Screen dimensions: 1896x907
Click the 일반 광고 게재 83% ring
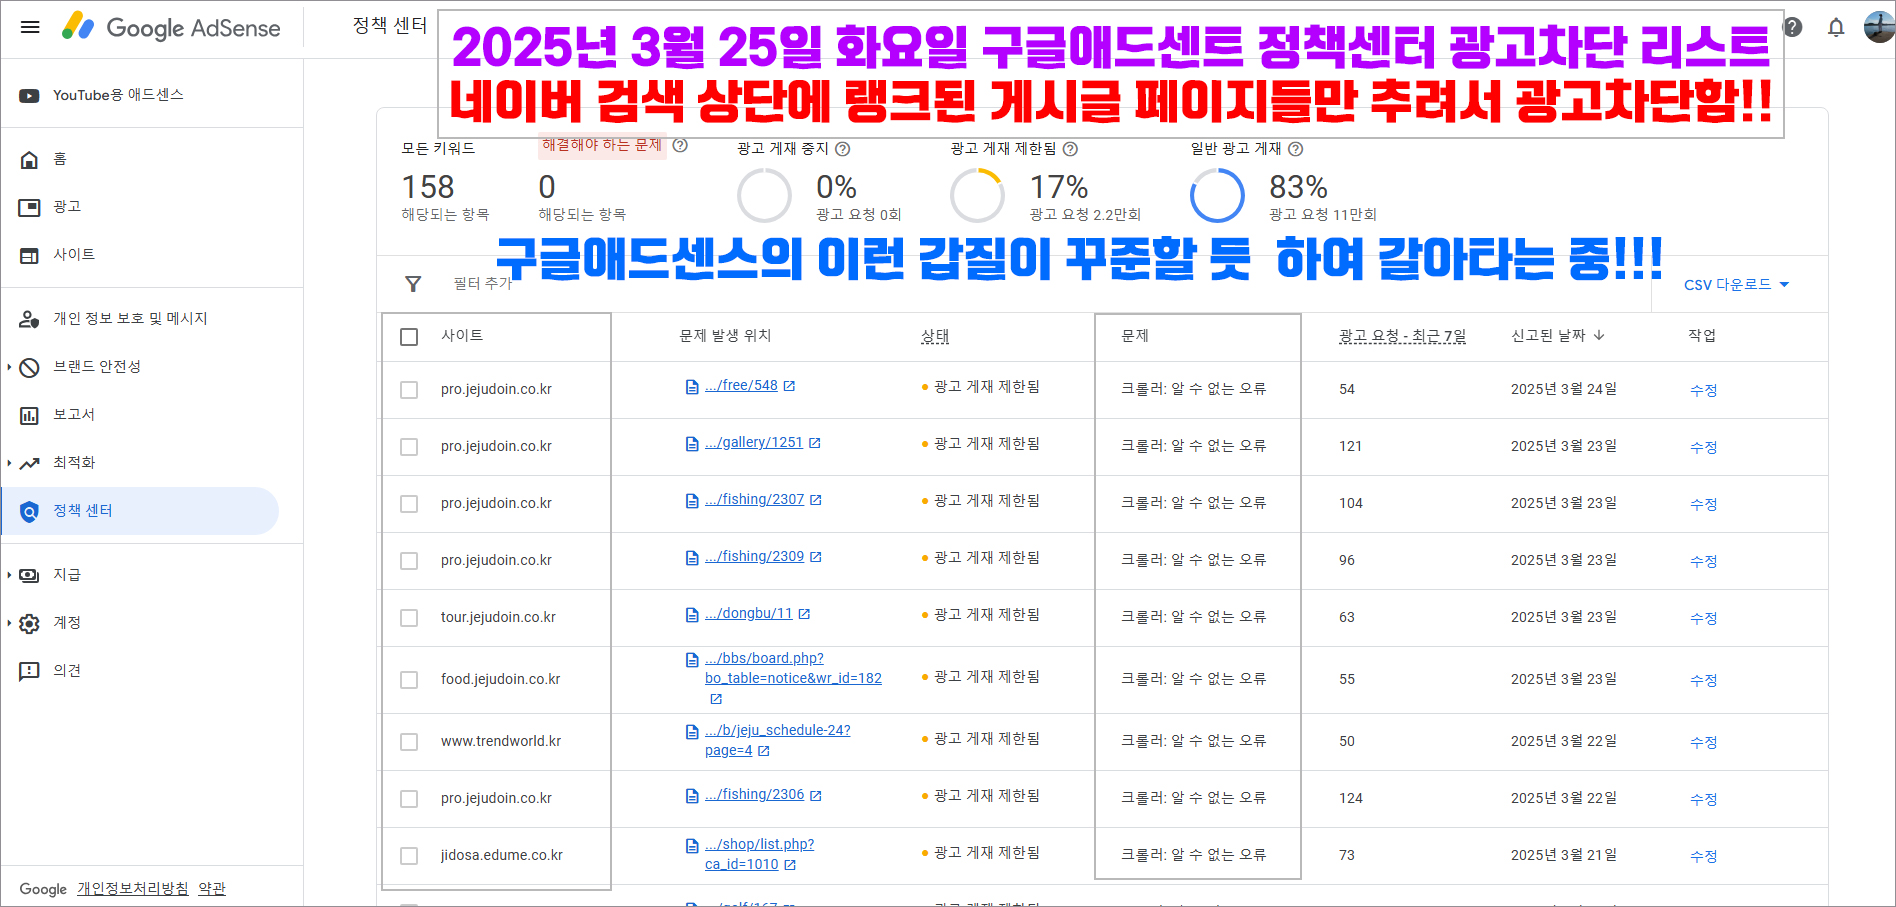coord(1217,195)
